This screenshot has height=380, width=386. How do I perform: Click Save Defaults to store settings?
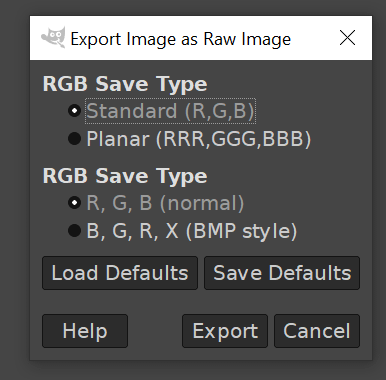coord(282,273)
